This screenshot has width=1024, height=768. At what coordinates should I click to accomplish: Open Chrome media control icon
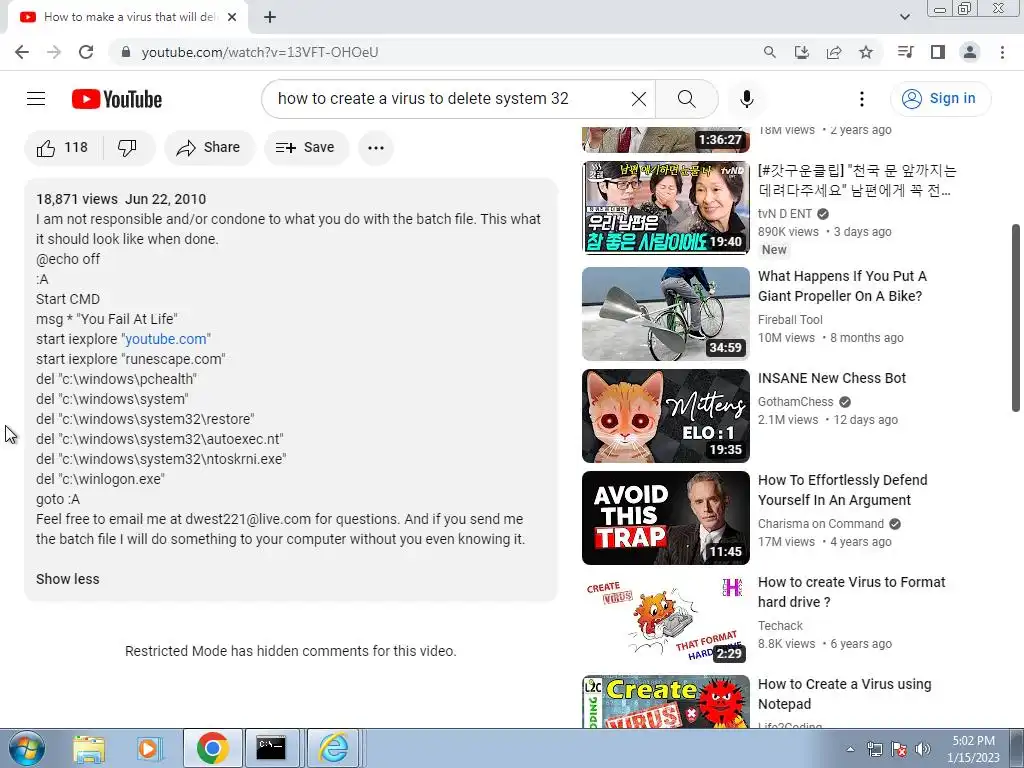906,52
